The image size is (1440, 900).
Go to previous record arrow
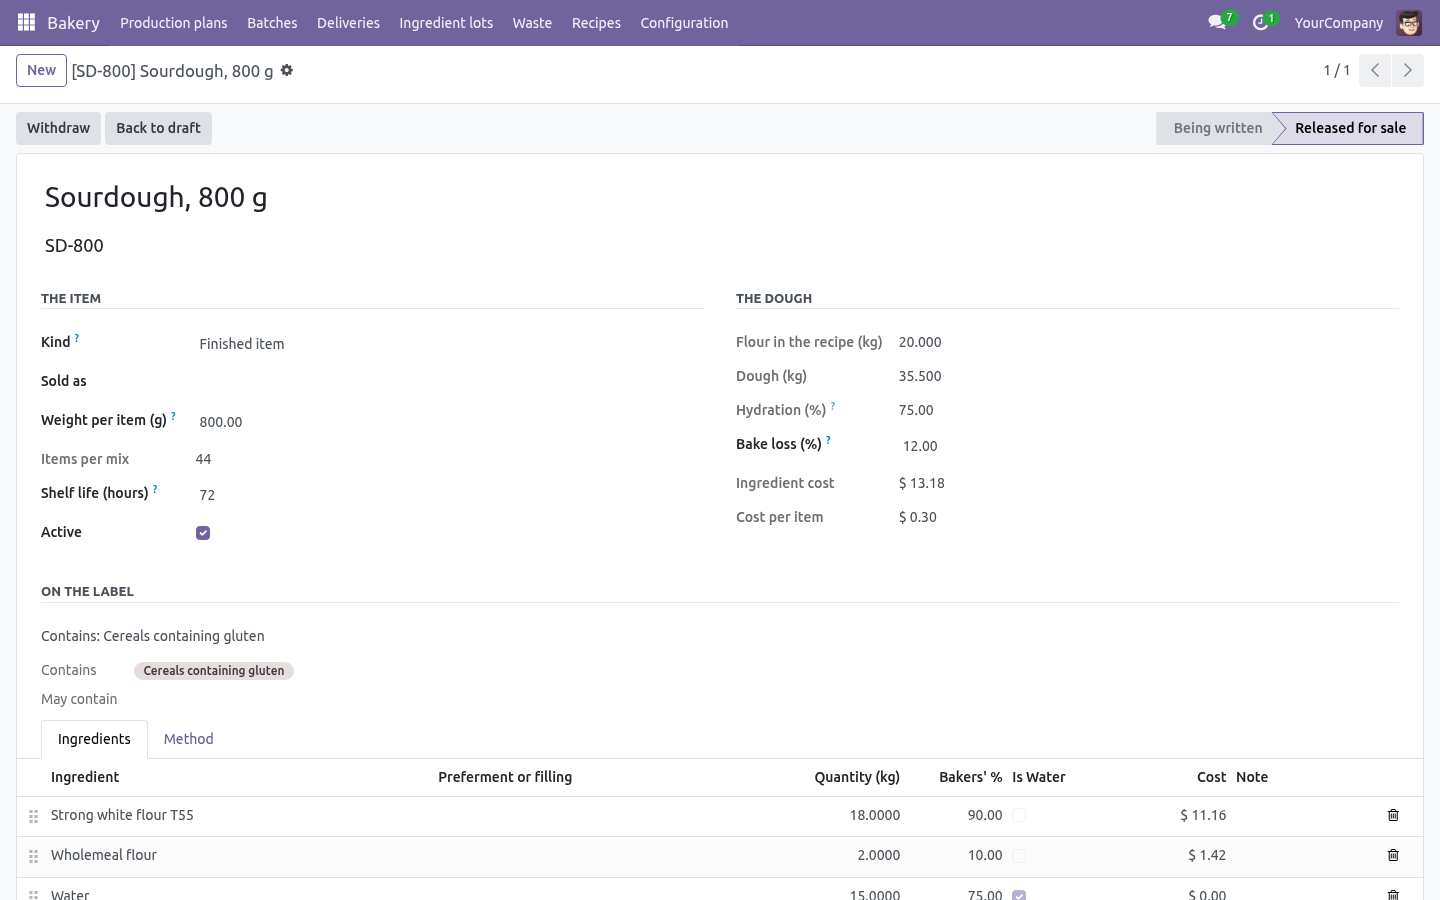pos(1375,70)
